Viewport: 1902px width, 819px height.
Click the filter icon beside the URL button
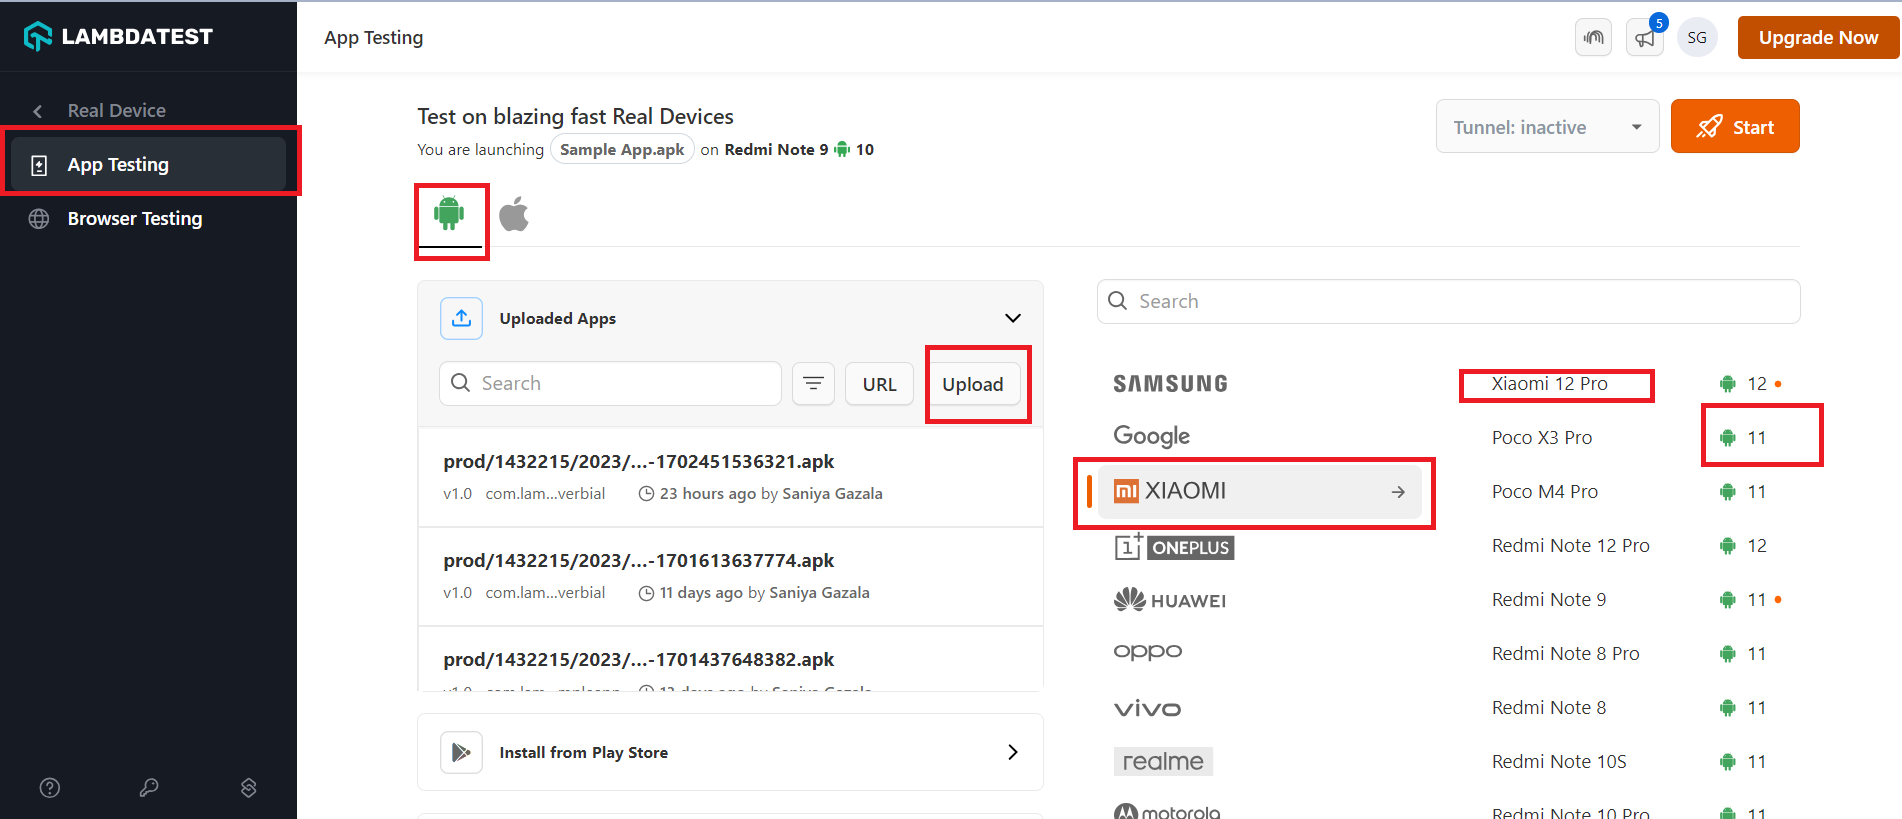(x=813, y=384)
